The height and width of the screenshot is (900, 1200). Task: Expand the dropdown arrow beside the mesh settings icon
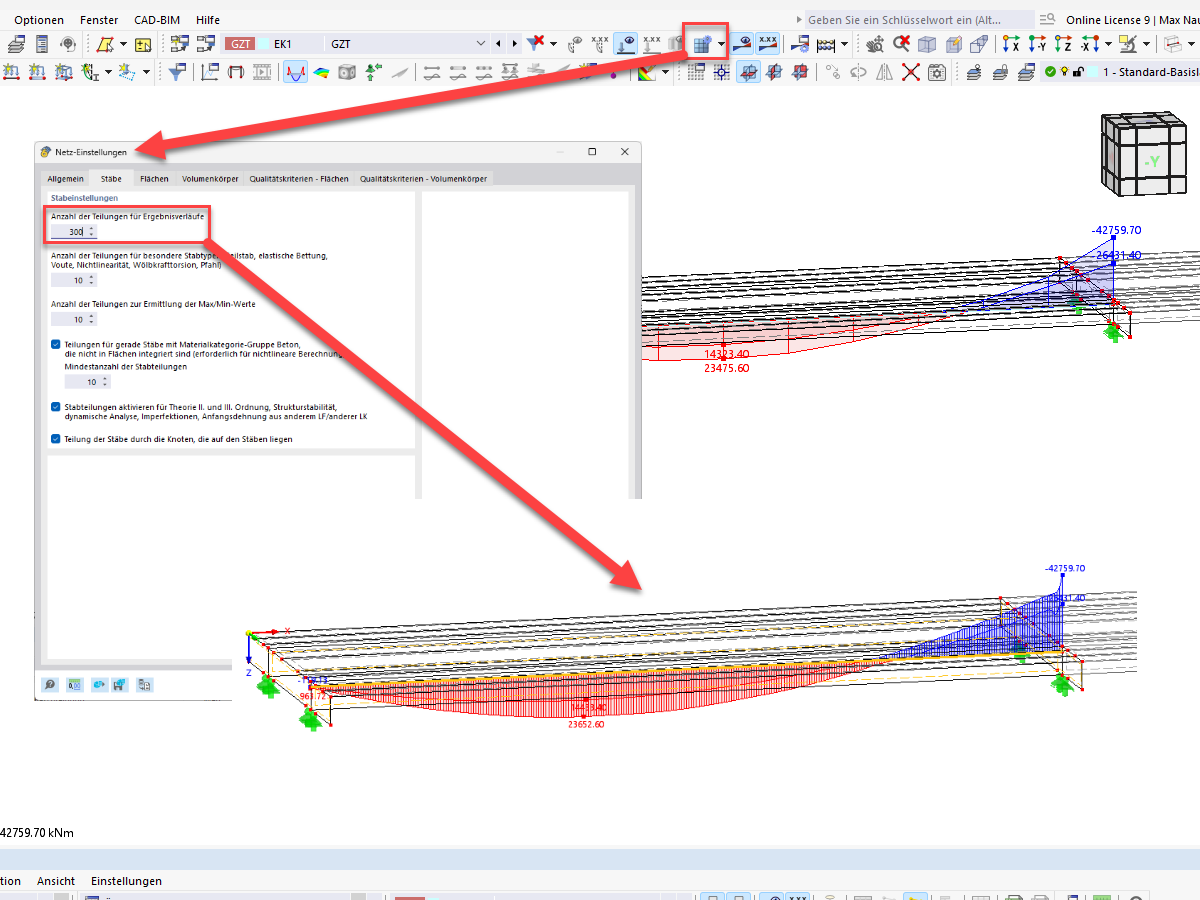pyautogui.click(x=720, y=43)
